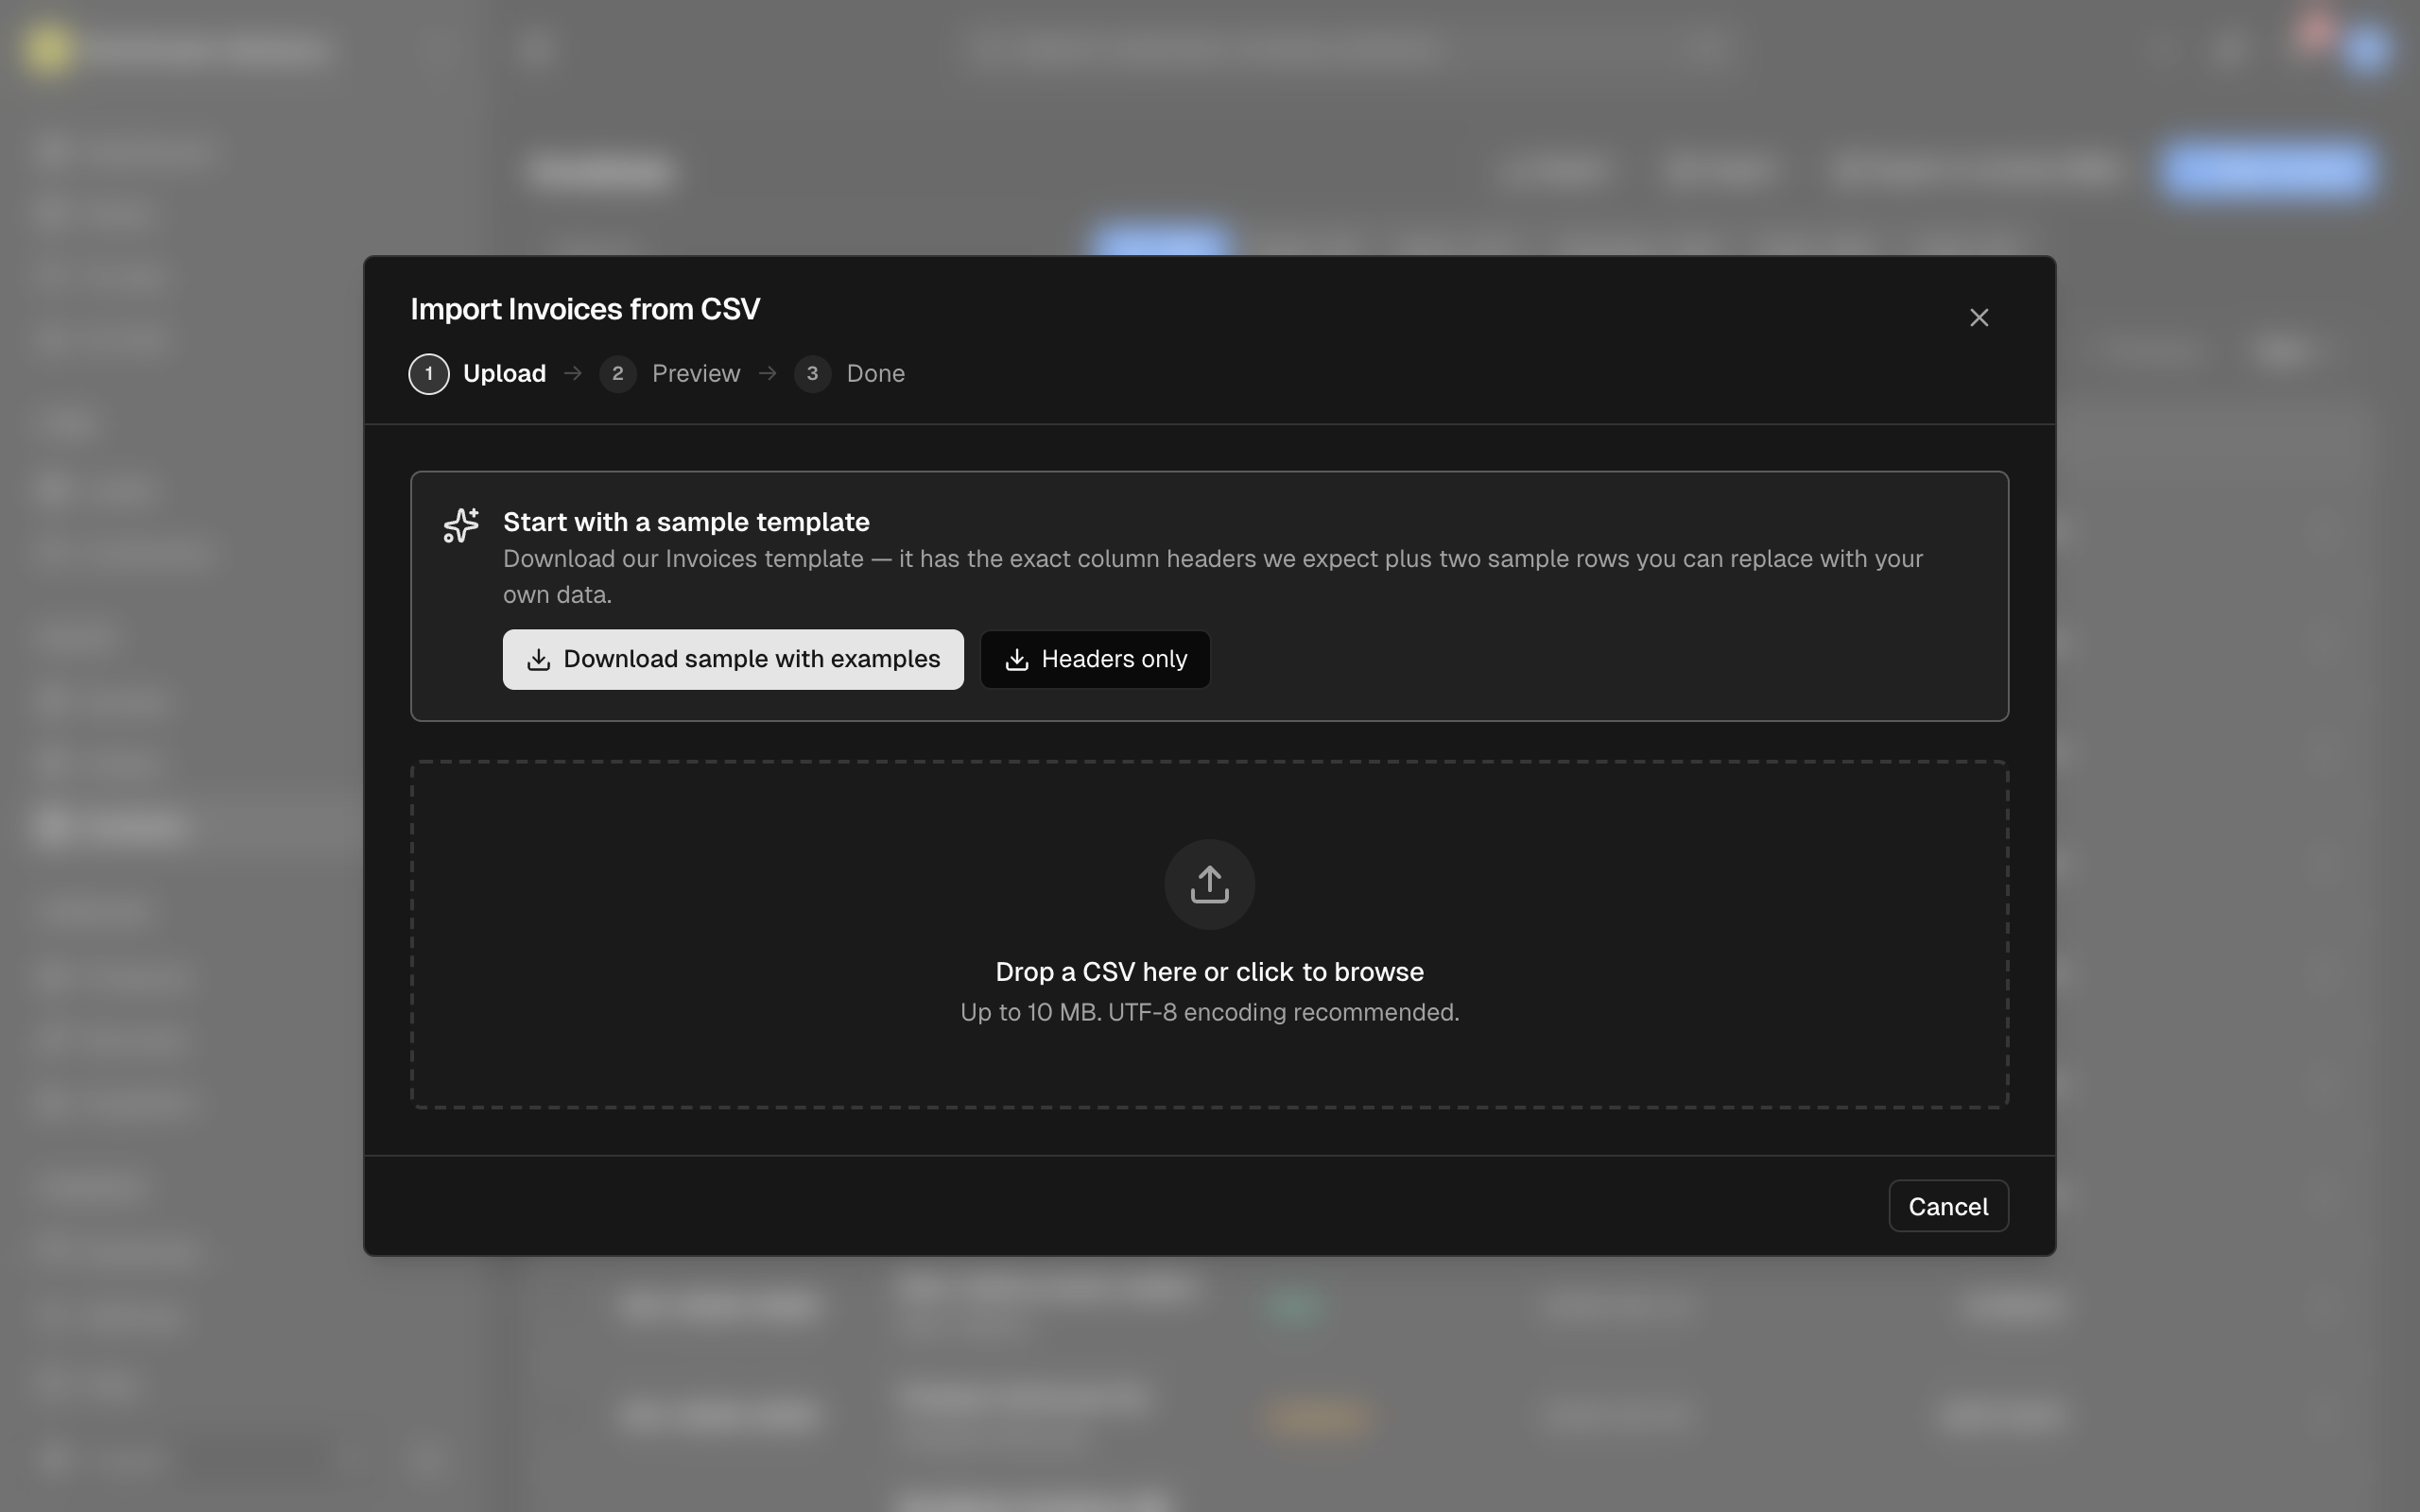2420x1512 pixels.
Task: Click the 'Start with a sample template' heading
Action: pos(686,522)
